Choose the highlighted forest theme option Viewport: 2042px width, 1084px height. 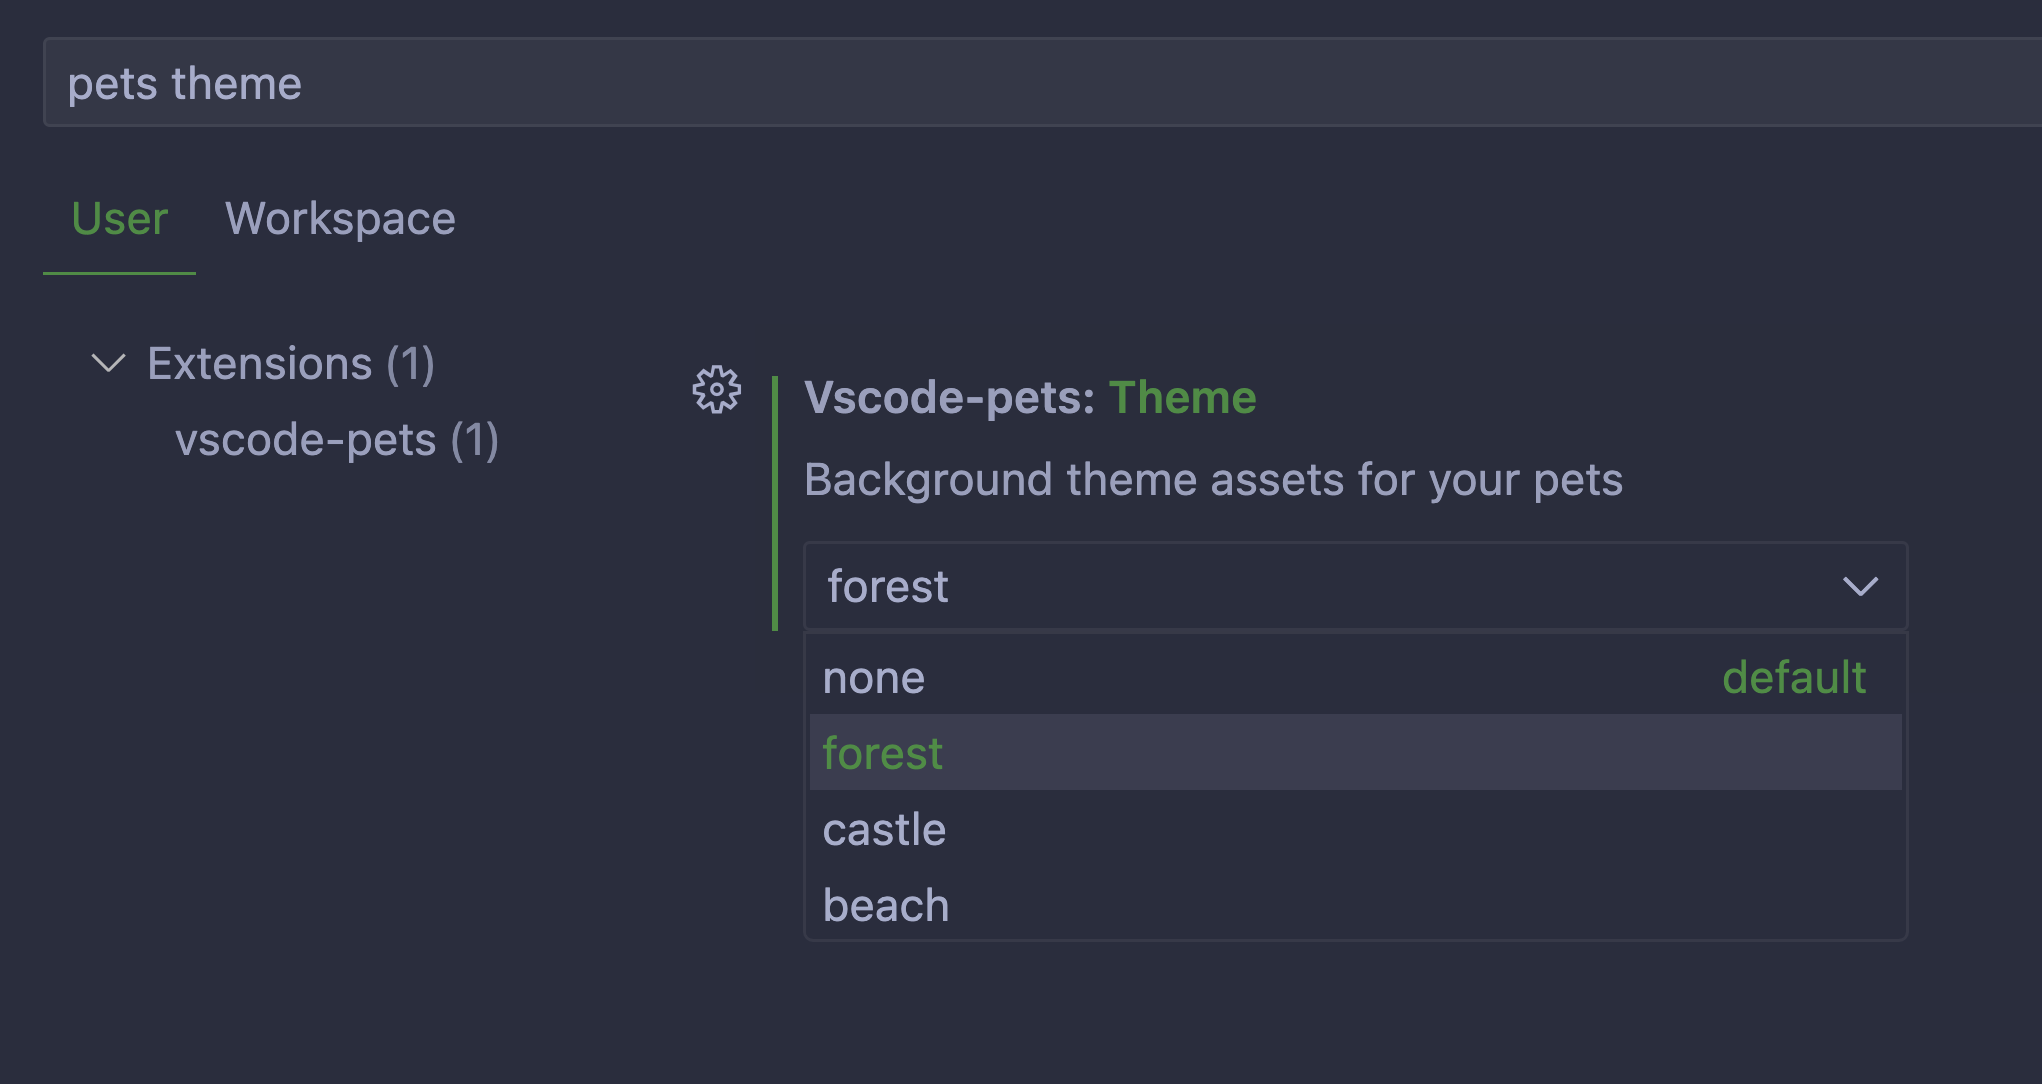pyautogui.click(x=882, y=753)
